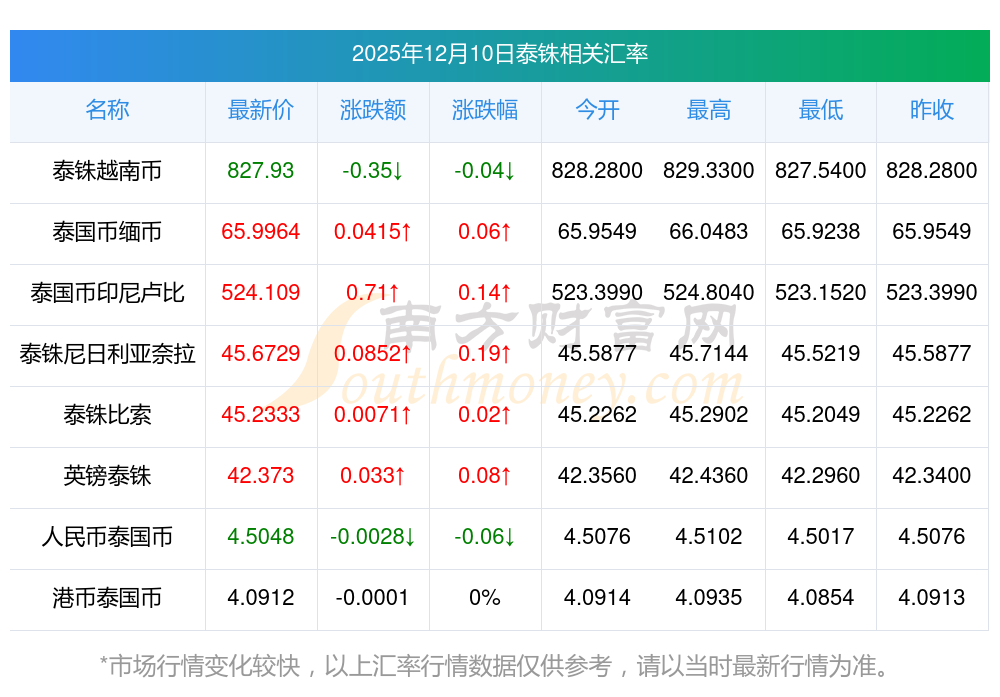
Task: Select the 泰国币缅币 row name
Action: pyautogui.click(x=107, y=231)
